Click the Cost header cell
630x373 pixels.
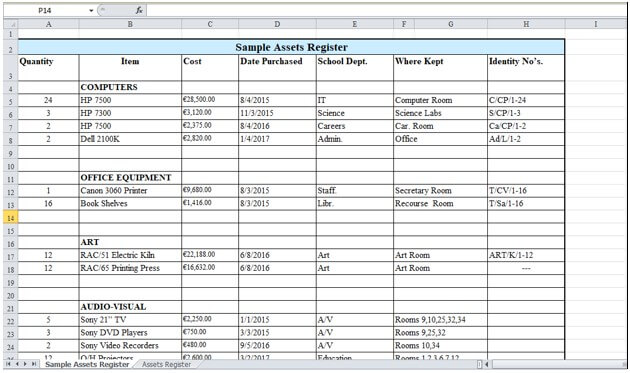click(x=210, y=68)
